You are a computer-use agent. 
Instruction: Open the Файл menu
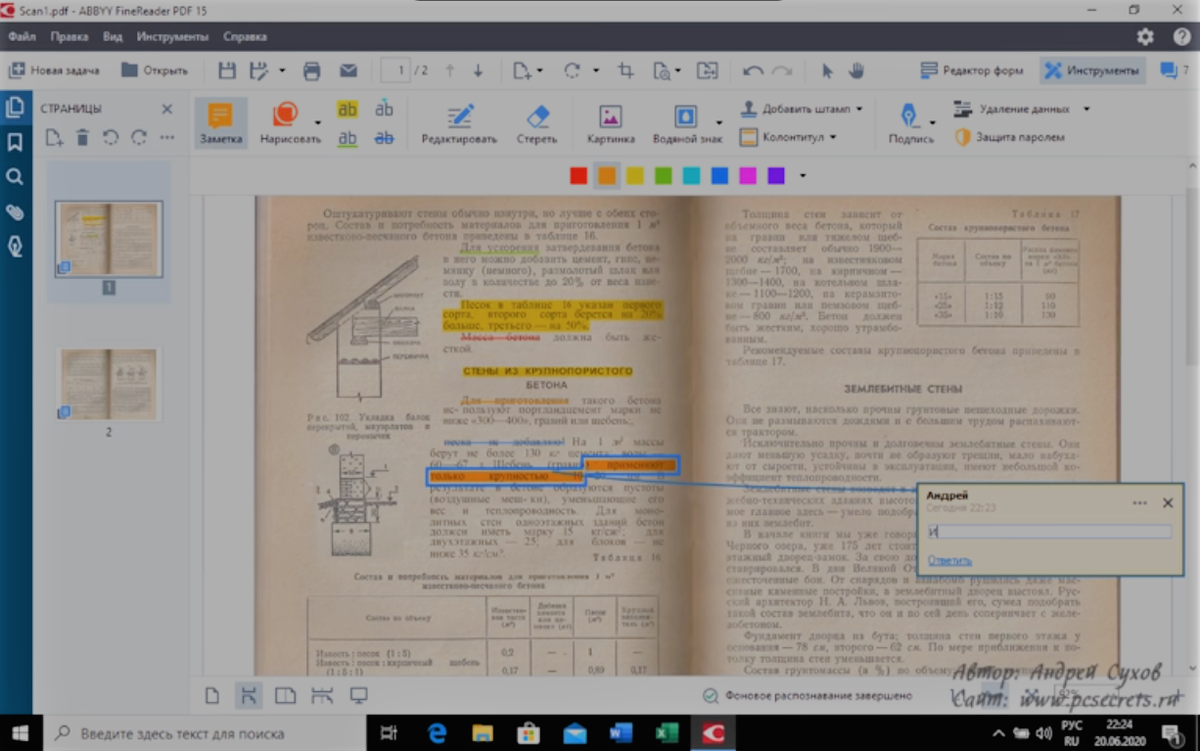click(22, 36)
